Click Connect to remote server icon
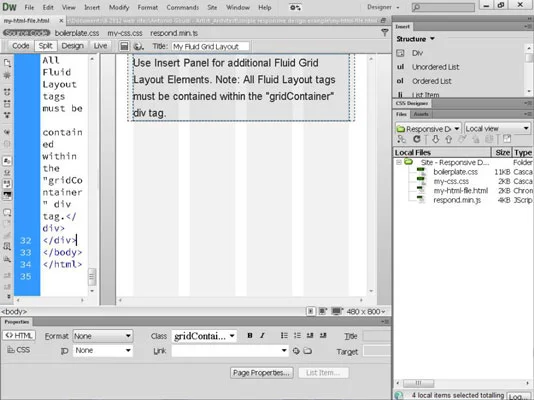This screenshot has width=534, height=400. coord(402,139)
